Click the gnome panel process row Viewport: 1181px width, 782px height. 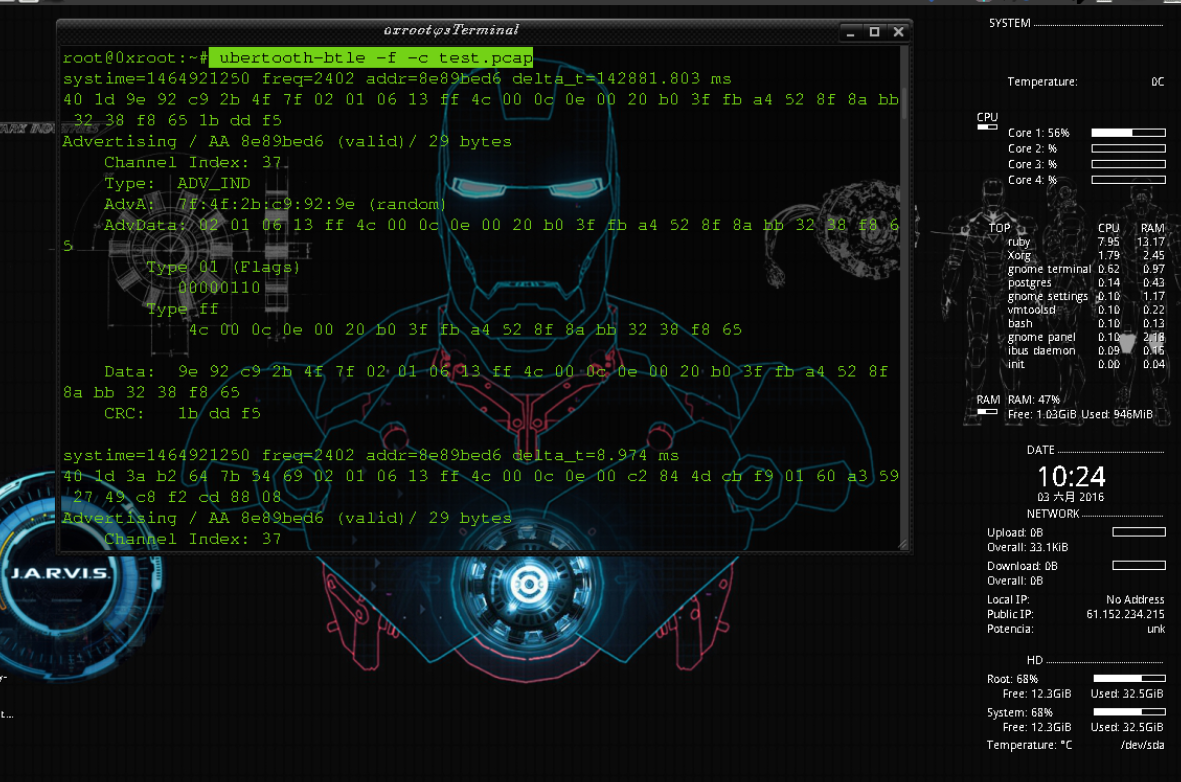click(1086, 337)
